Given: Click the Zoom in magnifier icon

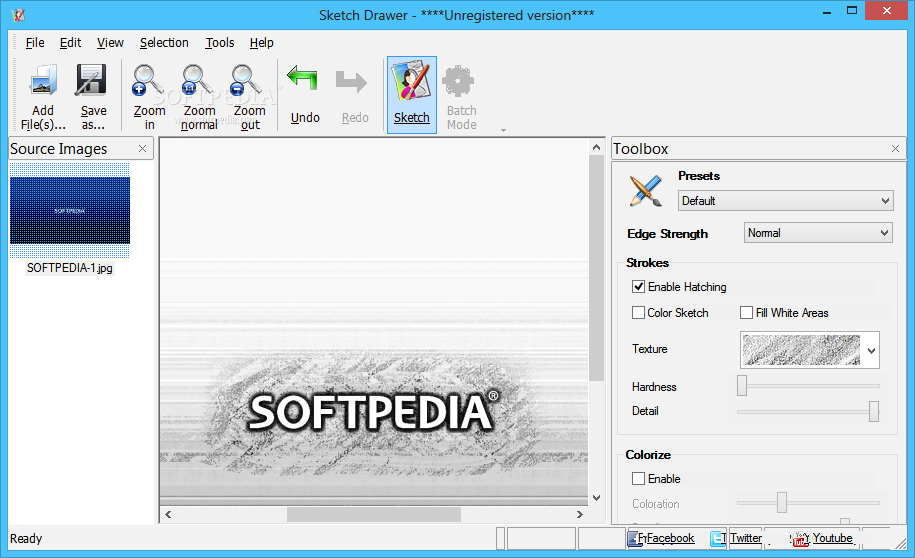Looking at the screenshot, I should coord(148,80).
